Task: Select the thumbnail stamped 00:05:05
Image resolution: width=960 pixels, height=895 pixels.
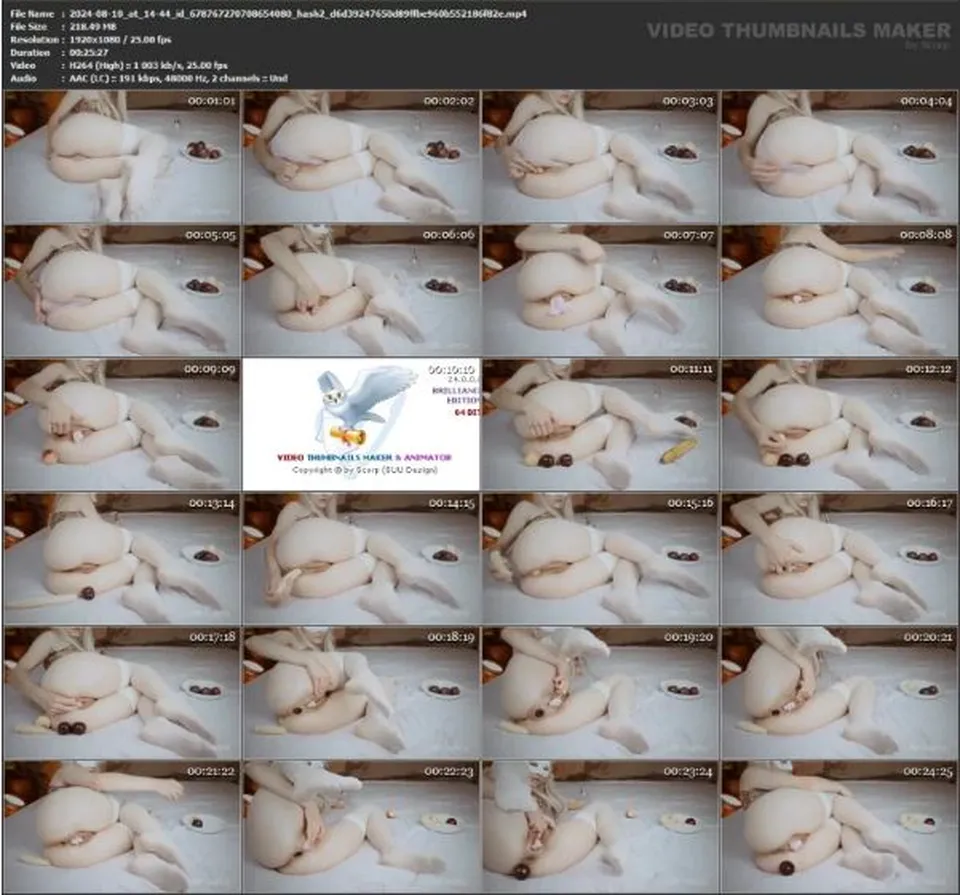Action: click(x=122, y=291)
